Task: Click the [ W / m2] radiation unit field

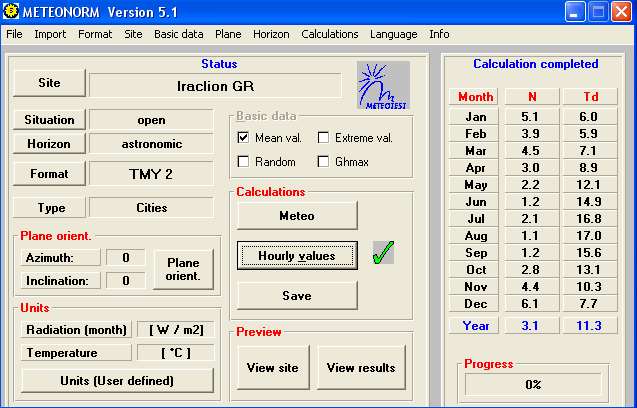Action: [176, 330]
